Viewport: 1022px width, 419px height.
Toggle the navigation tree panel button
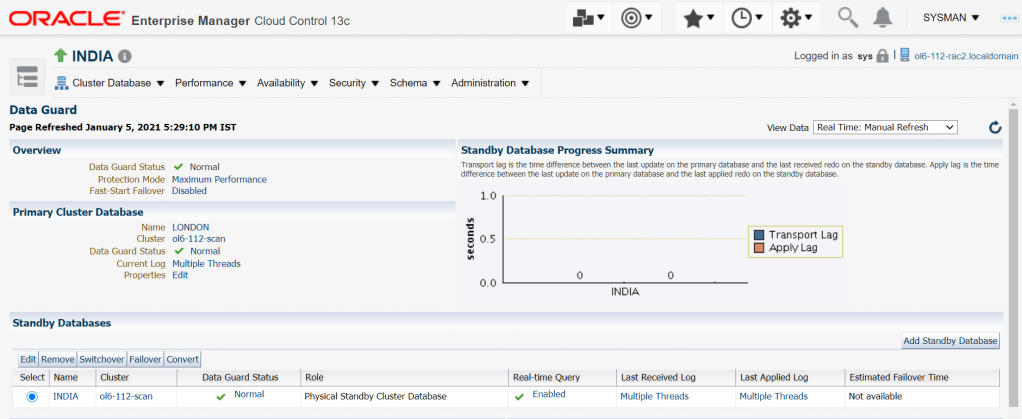pyautogui.click(x=26, y=76)
